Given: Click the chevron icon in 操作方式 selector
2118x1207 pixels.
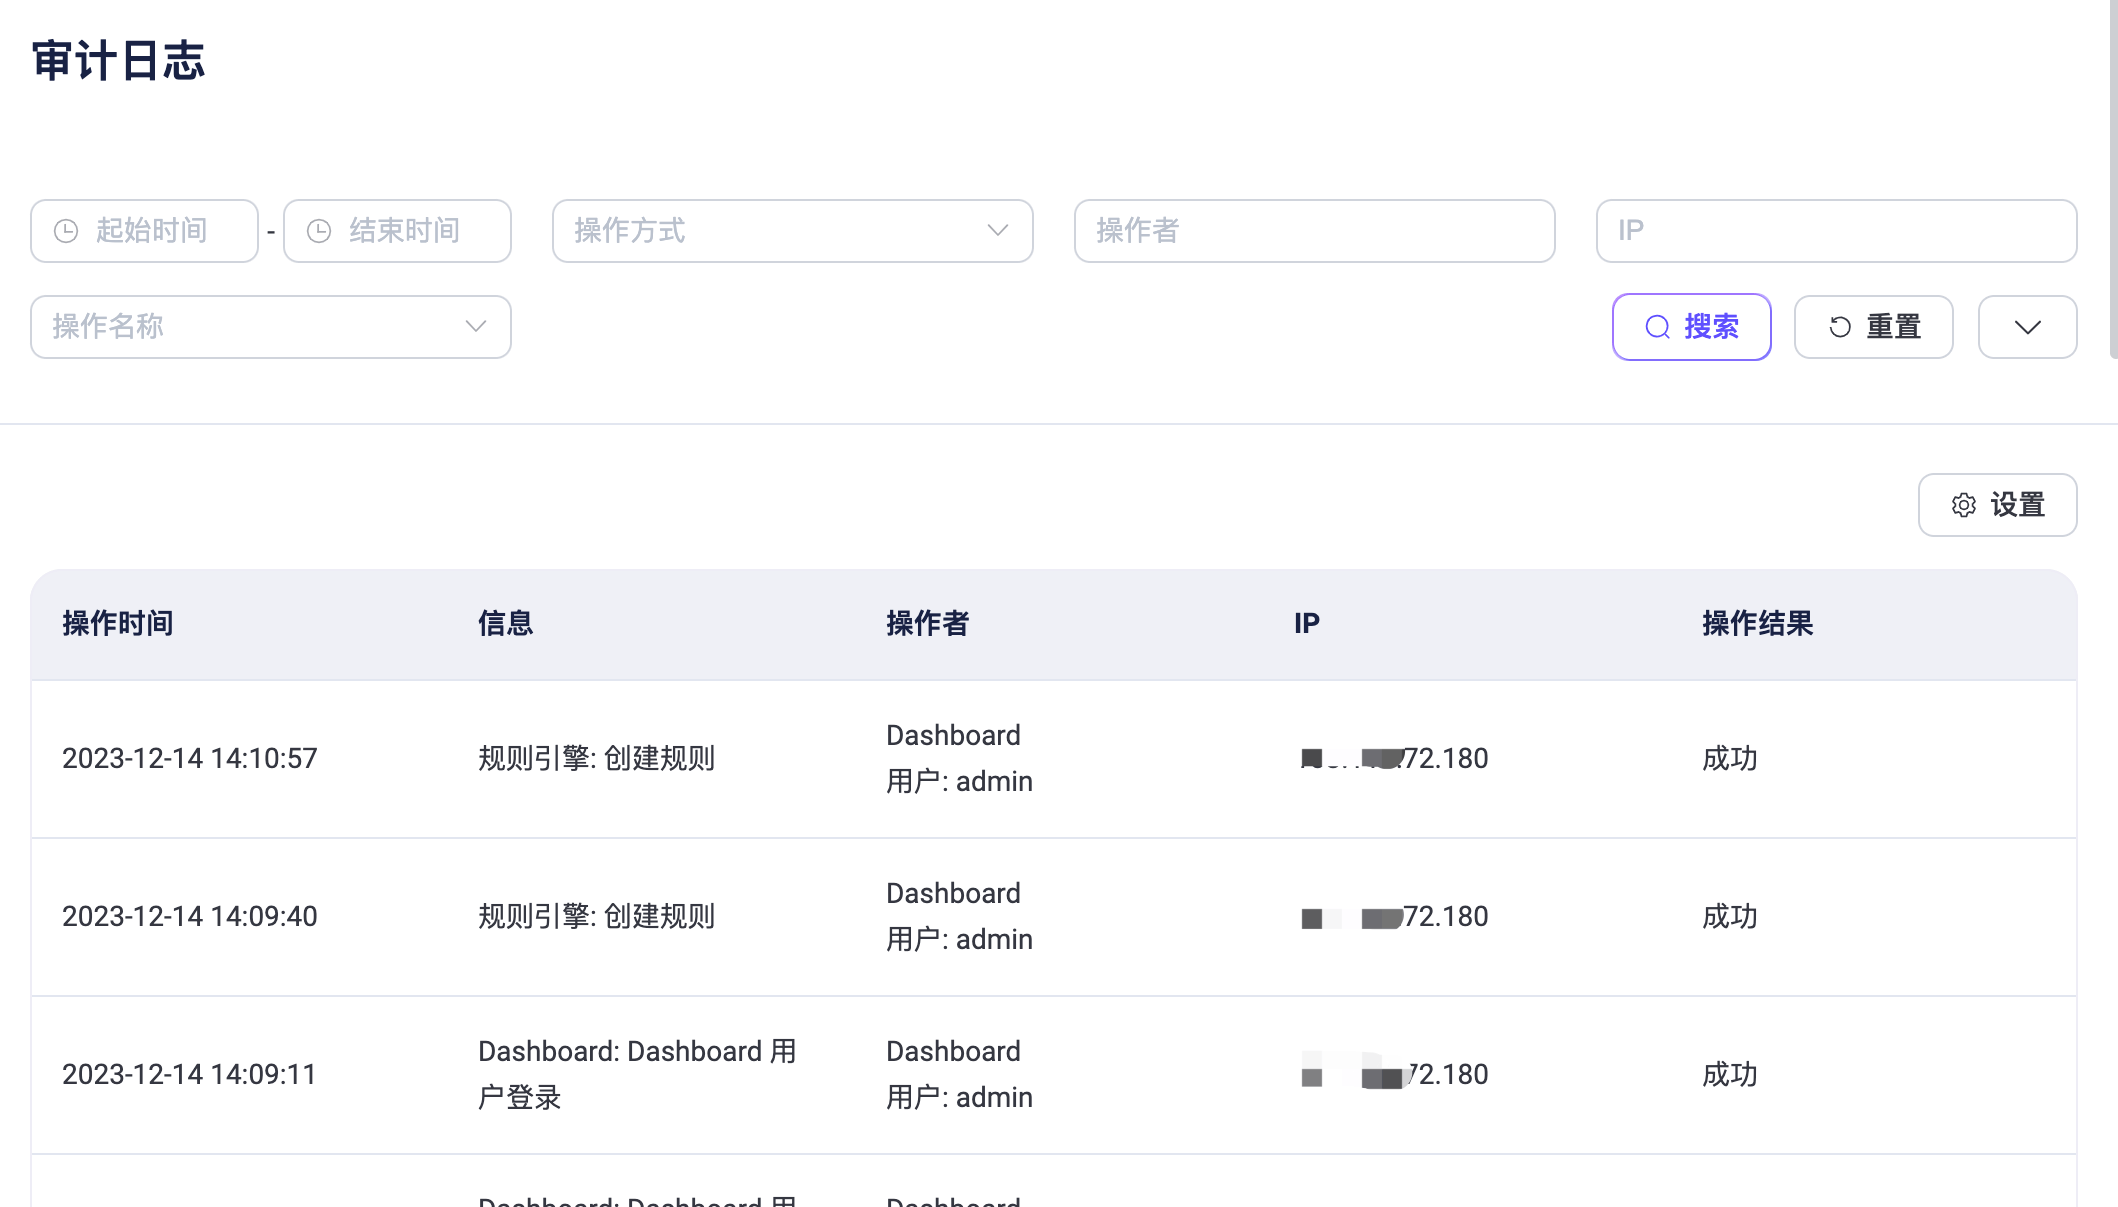Looking at the screenshot, I should 997,231.
